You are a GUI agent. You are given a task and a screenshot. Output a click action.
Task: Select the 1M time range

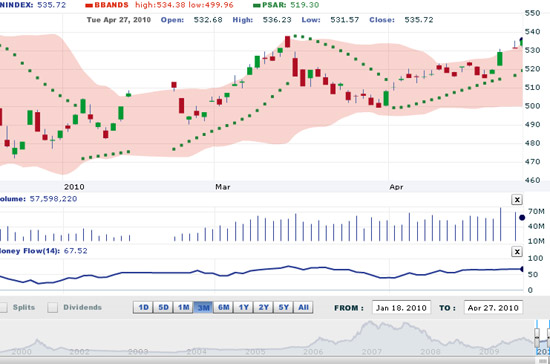point(183,308)
